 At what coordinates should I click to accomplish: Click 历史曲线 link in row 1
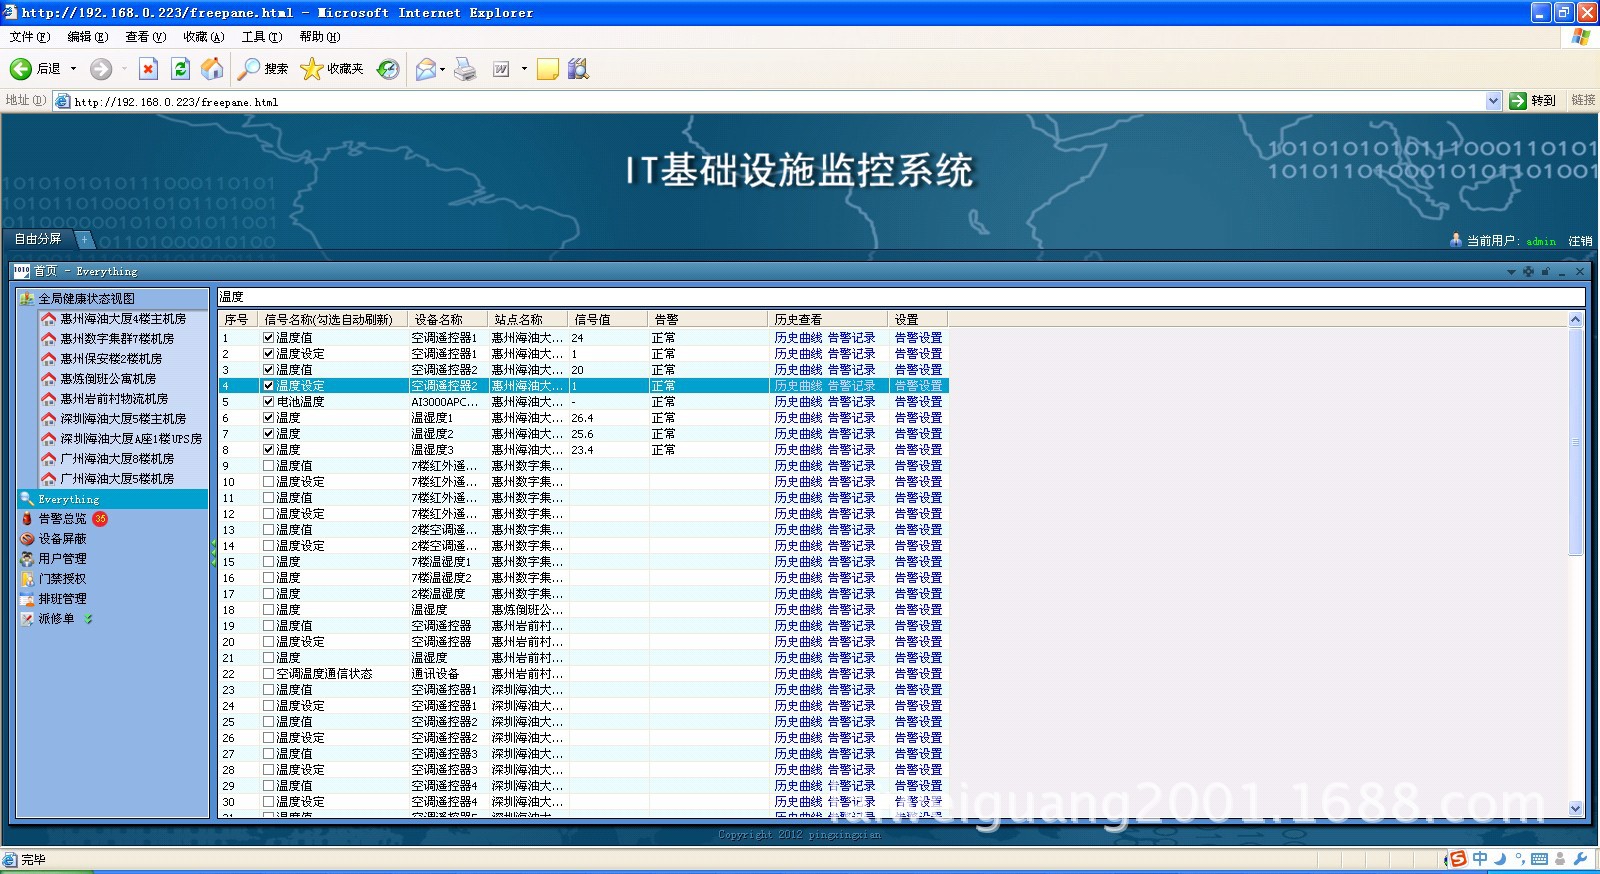798,338
